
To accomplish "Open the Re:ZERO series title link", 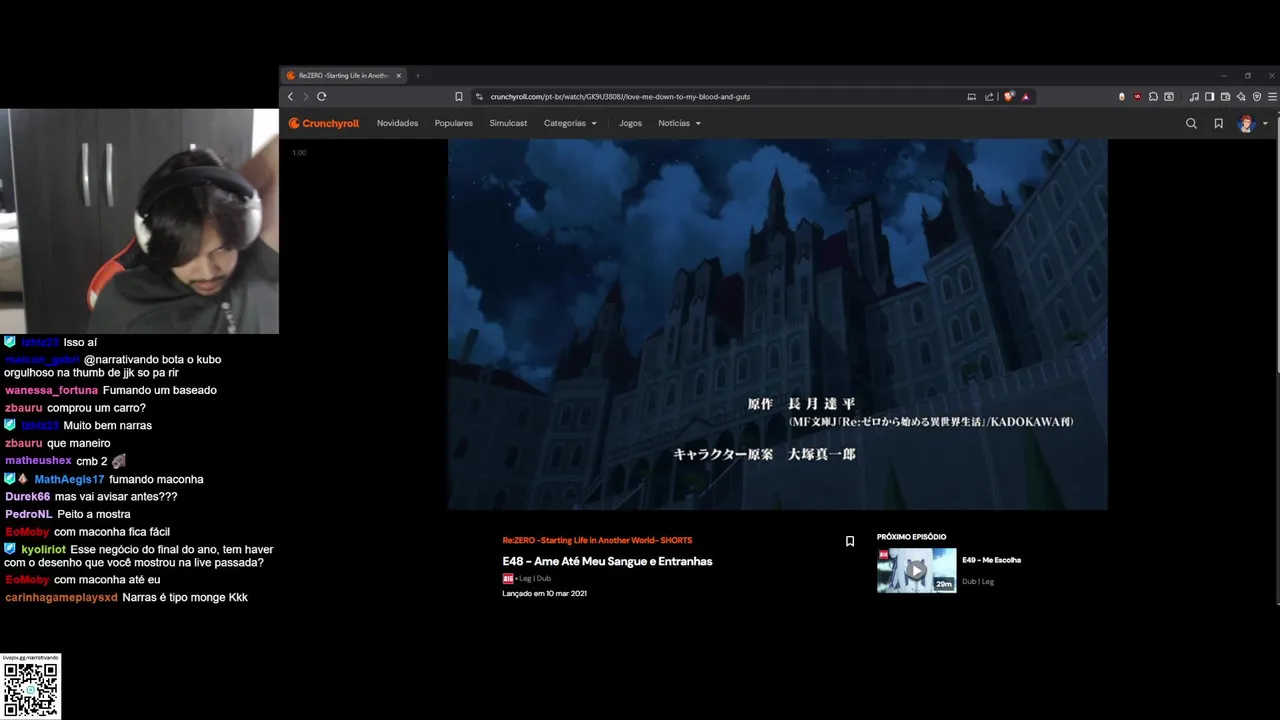I will click(x=597, y=540).
